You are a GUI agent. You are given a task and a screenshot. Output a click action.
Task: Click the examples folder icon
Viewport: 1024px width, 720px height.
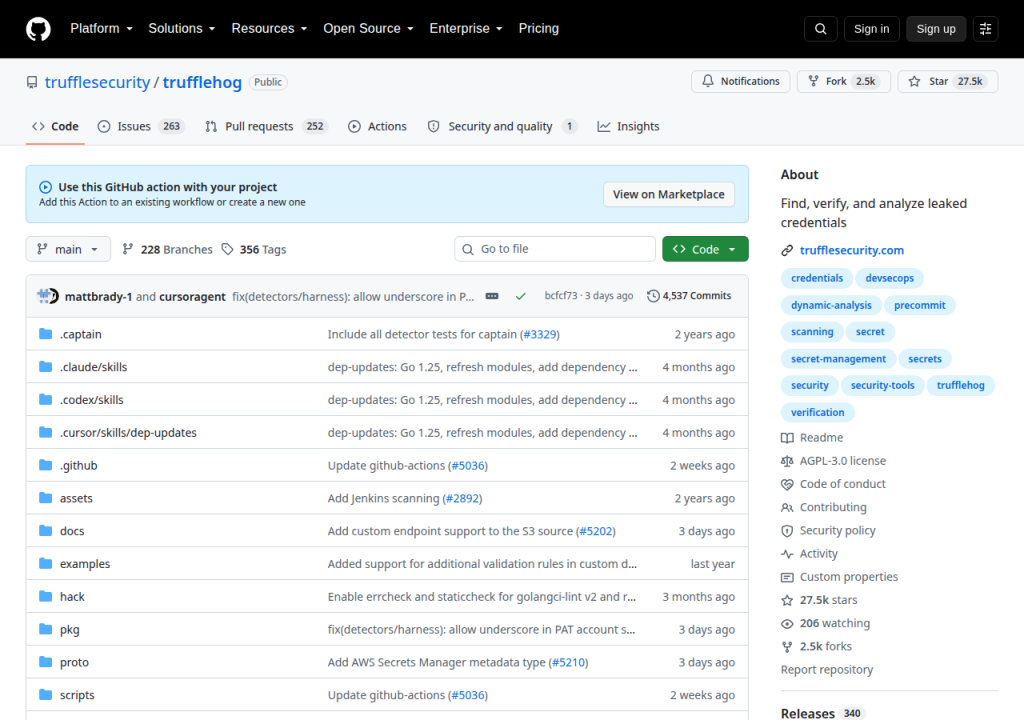45,563
